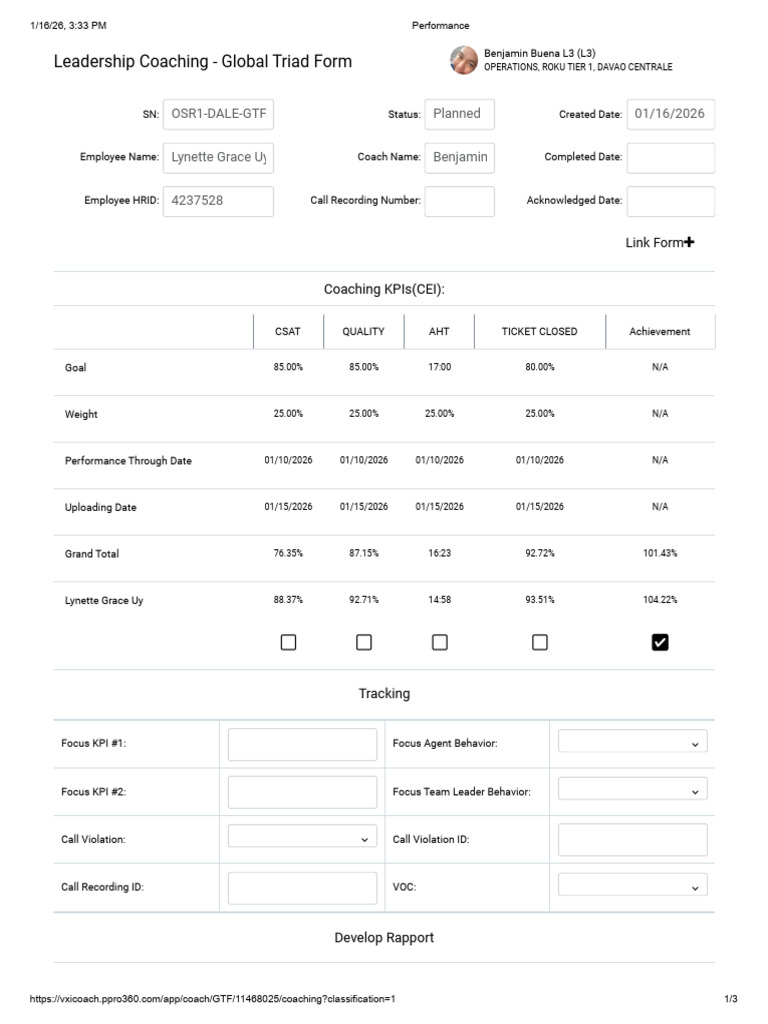
Task: Click the Call Violation ID field
Action: (632, 840)
